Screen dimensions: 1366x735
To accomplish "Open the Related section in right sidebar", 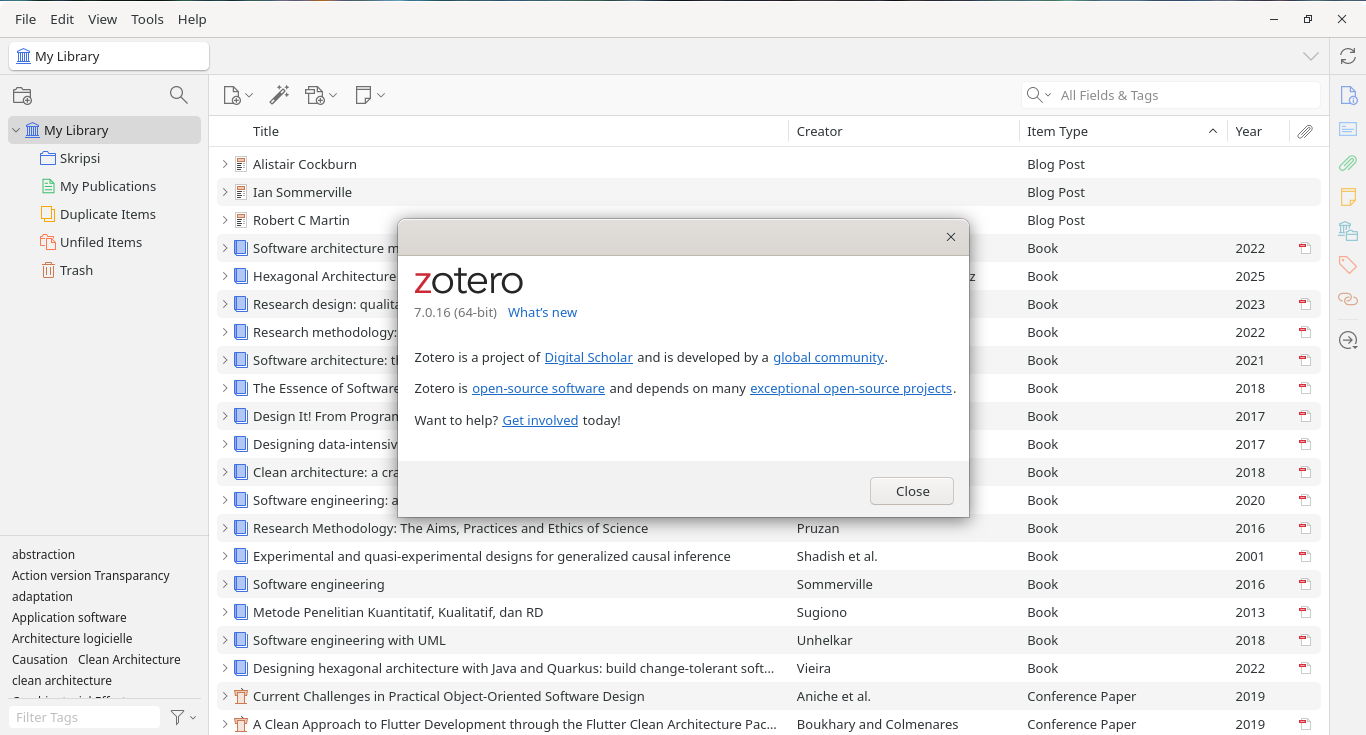I will coord(1348,299).
